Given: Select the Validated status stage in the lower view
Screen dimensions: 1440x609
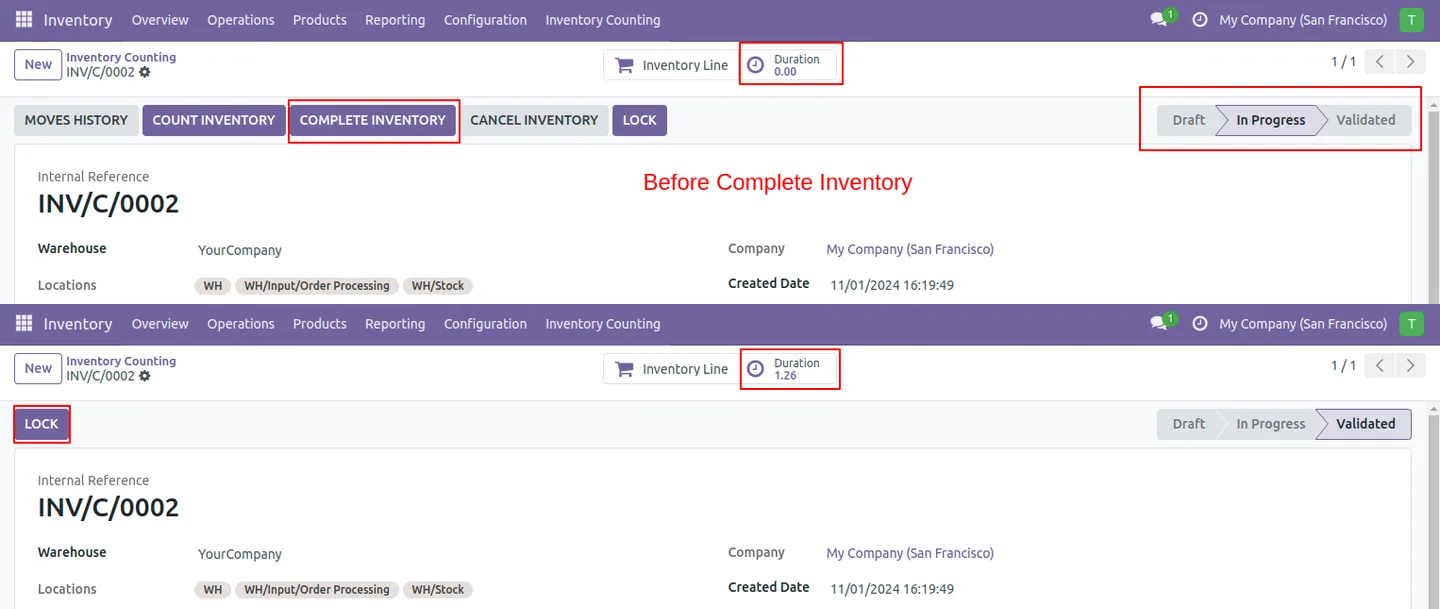Looking at the screenshot, I should coord(1366,424).
